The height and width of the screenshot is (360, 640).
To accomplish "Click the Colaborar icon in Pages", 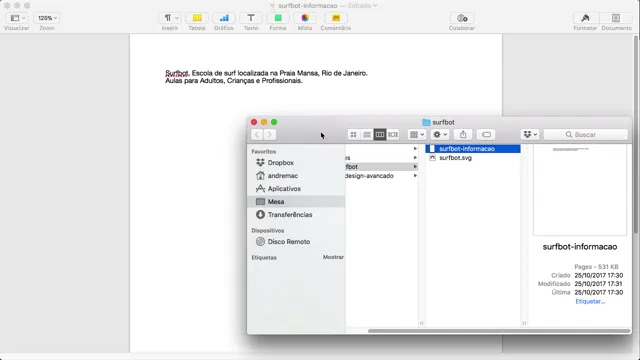I will click(462, 18).
